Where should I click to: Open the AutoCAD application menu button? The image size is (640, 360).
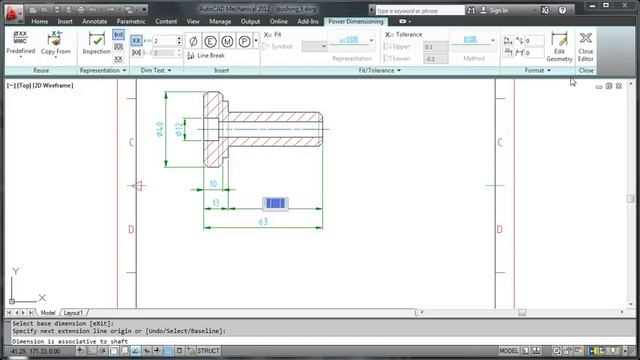14,13
